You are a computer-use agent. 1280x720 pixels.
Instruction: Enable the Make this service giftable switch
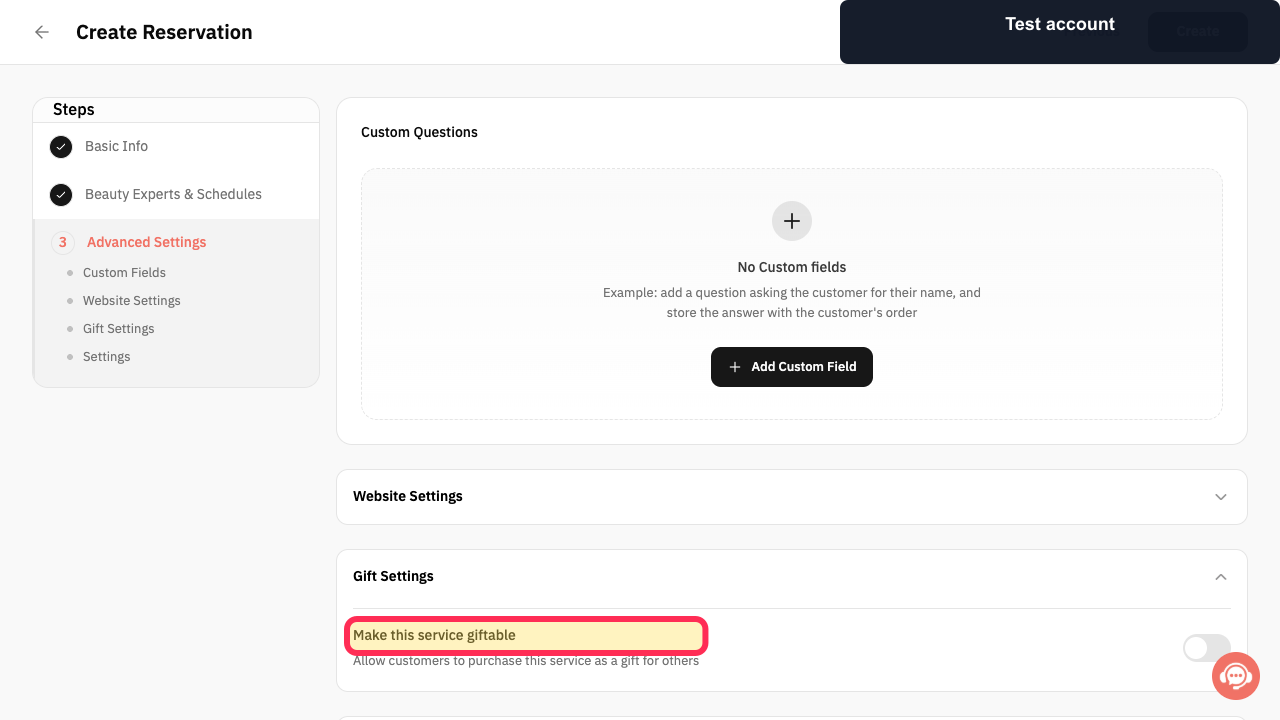[x=1206, y=648]
